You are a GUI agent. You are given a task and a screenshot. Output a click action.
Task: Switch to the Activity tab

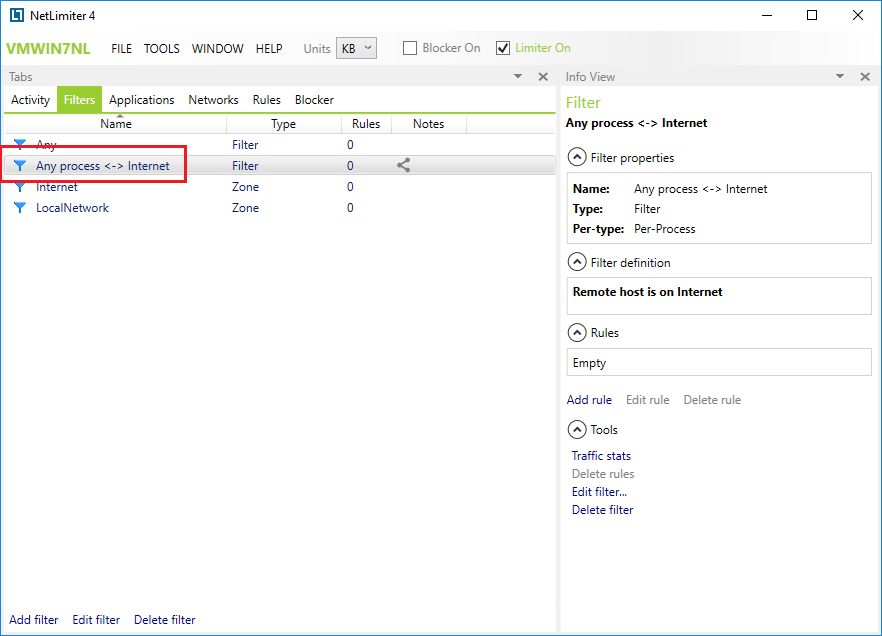point(30,100)
